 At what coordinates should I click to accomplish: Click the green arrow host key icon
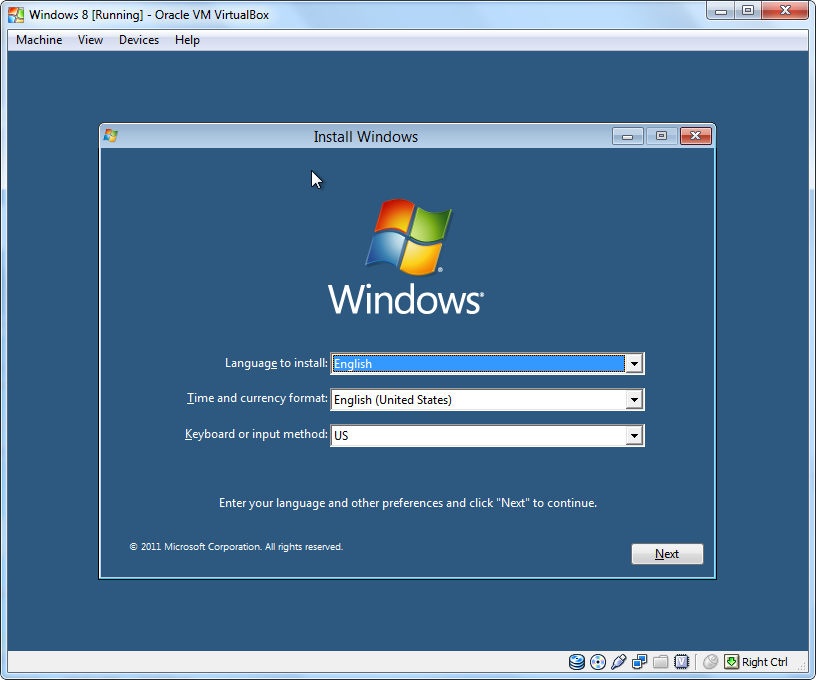[731, 662]
